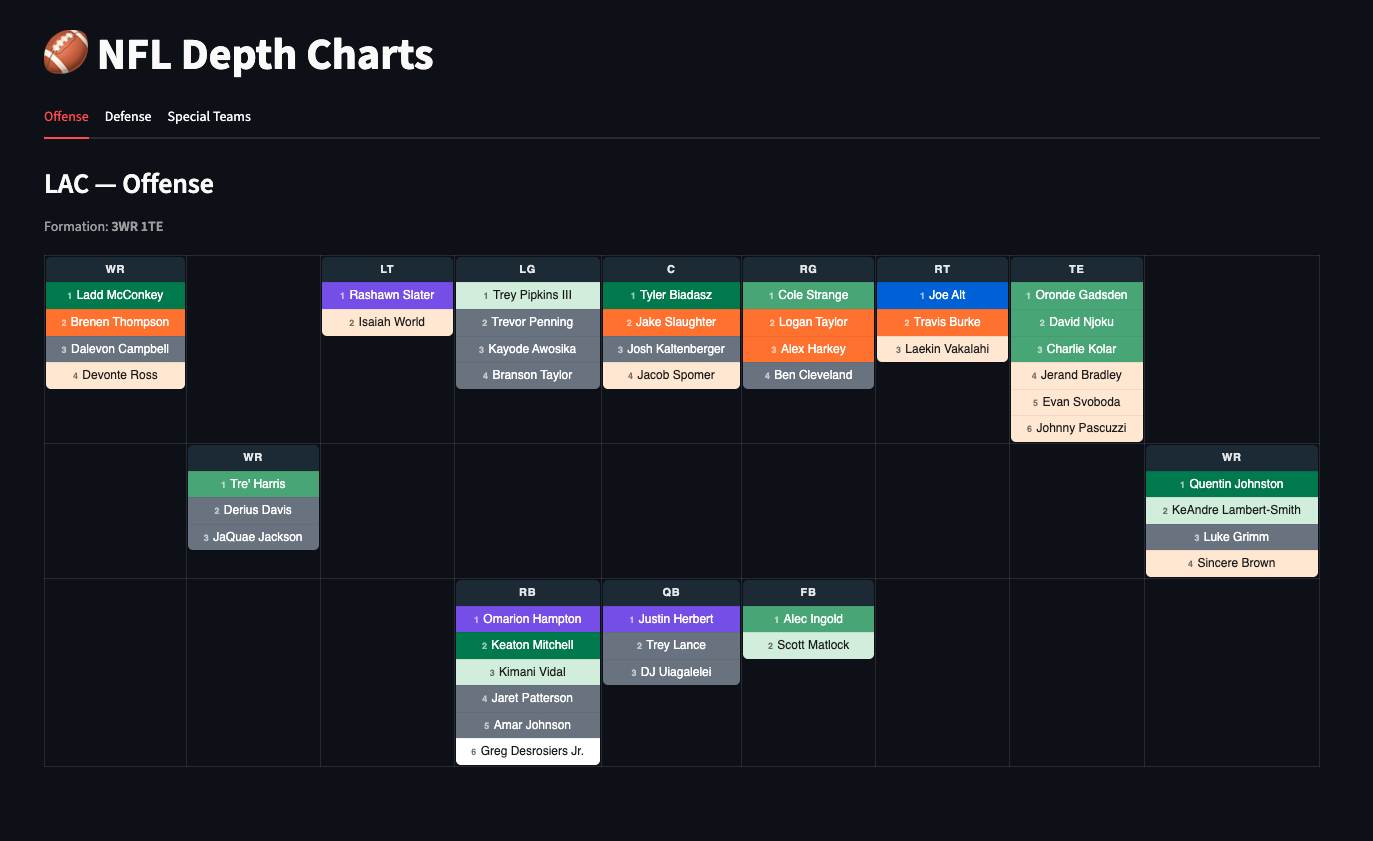Select the FB position header
Screen dimensions: 1373x841
(808, 593)
